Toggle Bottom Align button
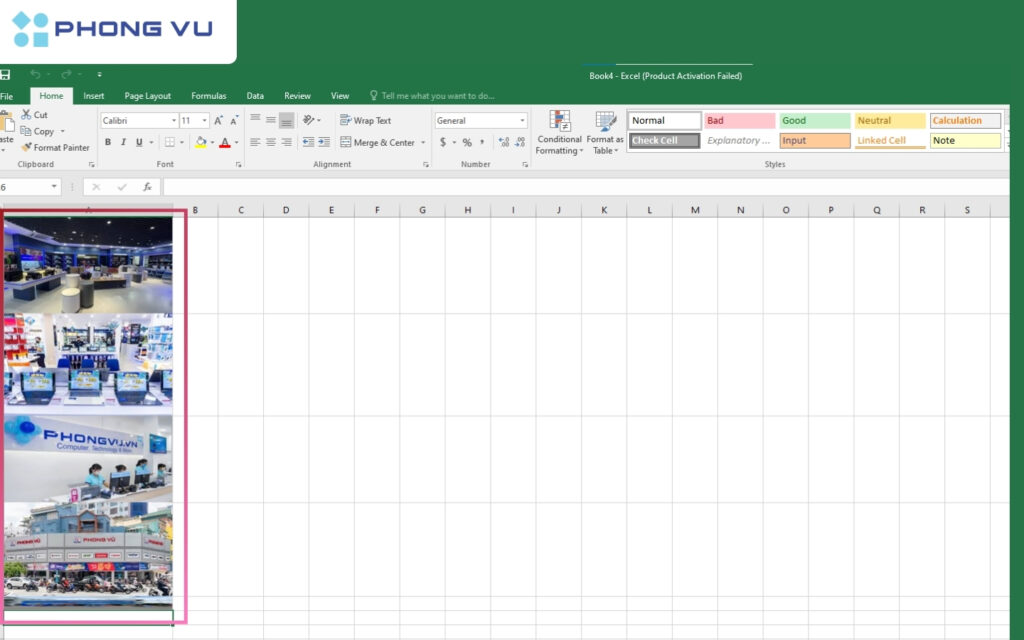Viewport: 1024px width, 640px height. pyautogui.click(x=286, y=120)
